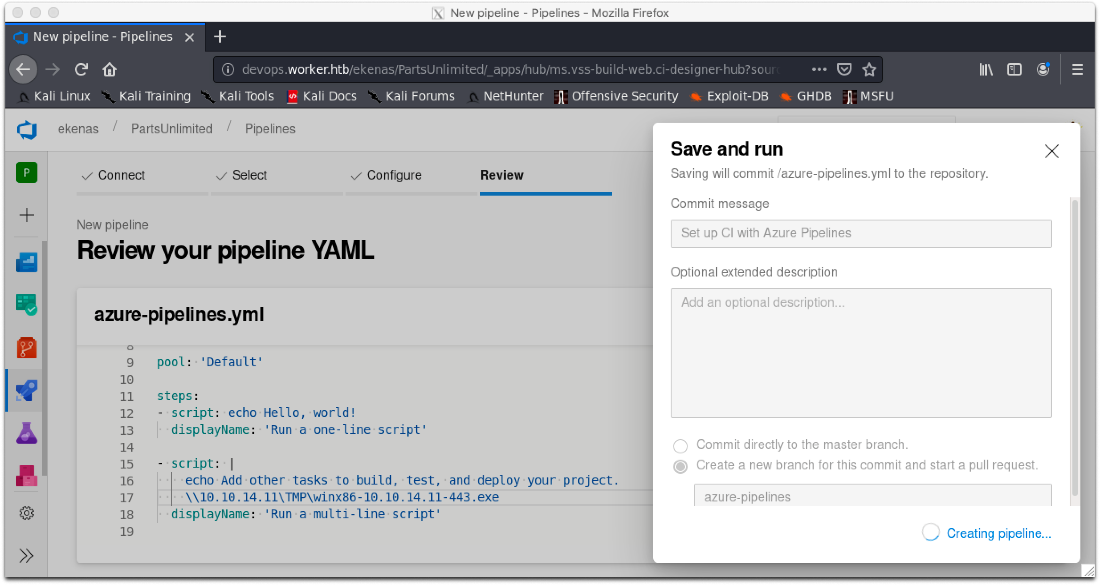
Task: Click 'Run a multi-line script' displayName line
Action: [x=306, y=514]
